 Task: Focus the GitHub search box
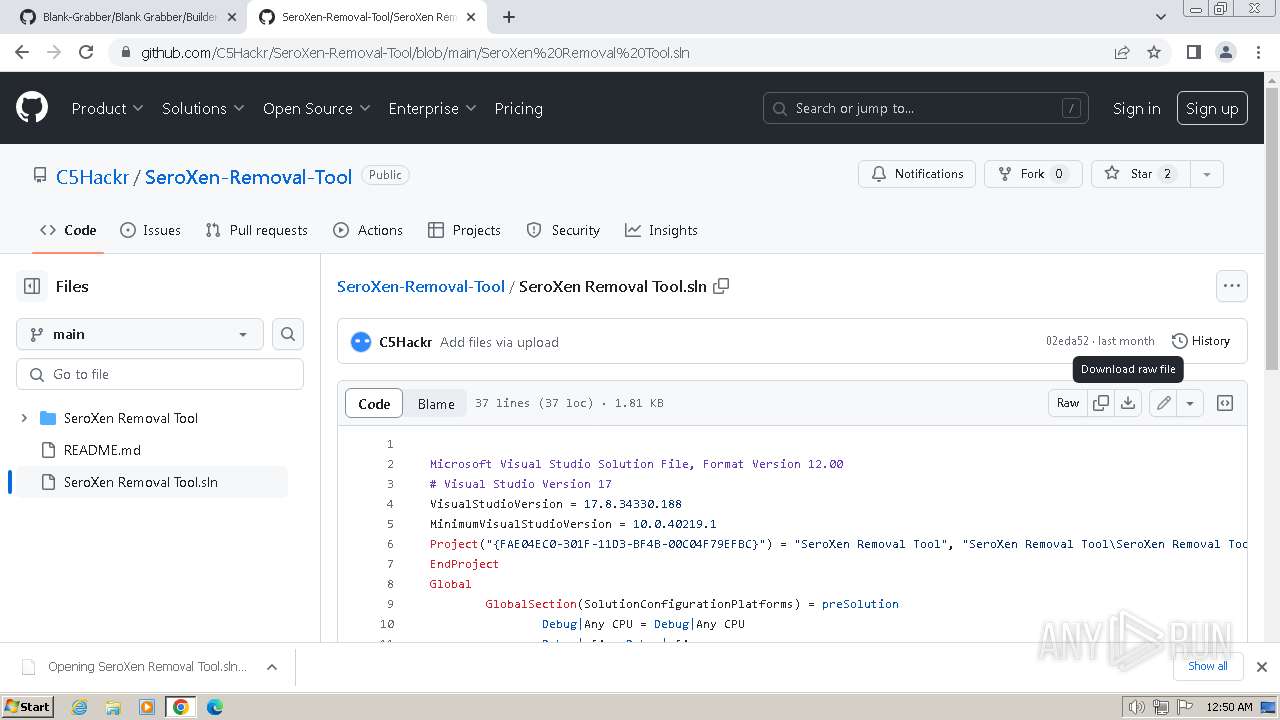(x=926, y=108)
